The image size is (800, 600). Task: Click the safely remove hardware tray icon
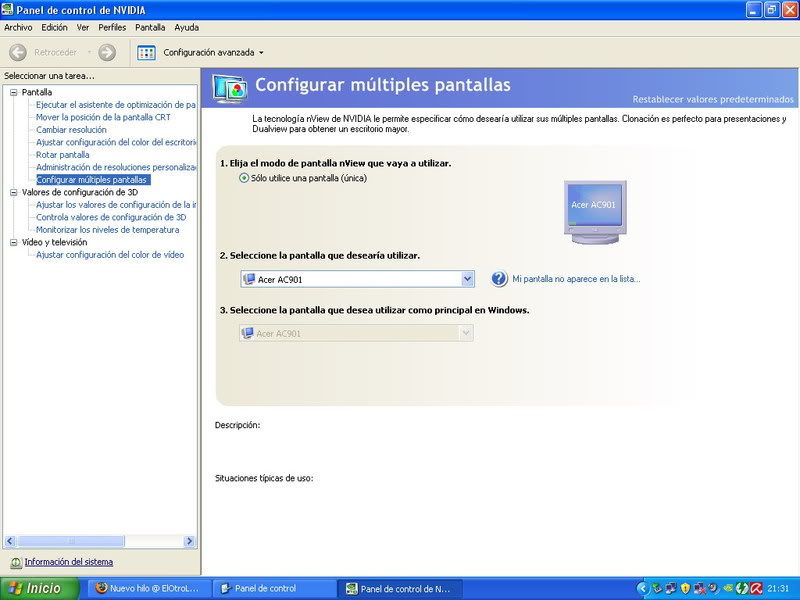657,588
